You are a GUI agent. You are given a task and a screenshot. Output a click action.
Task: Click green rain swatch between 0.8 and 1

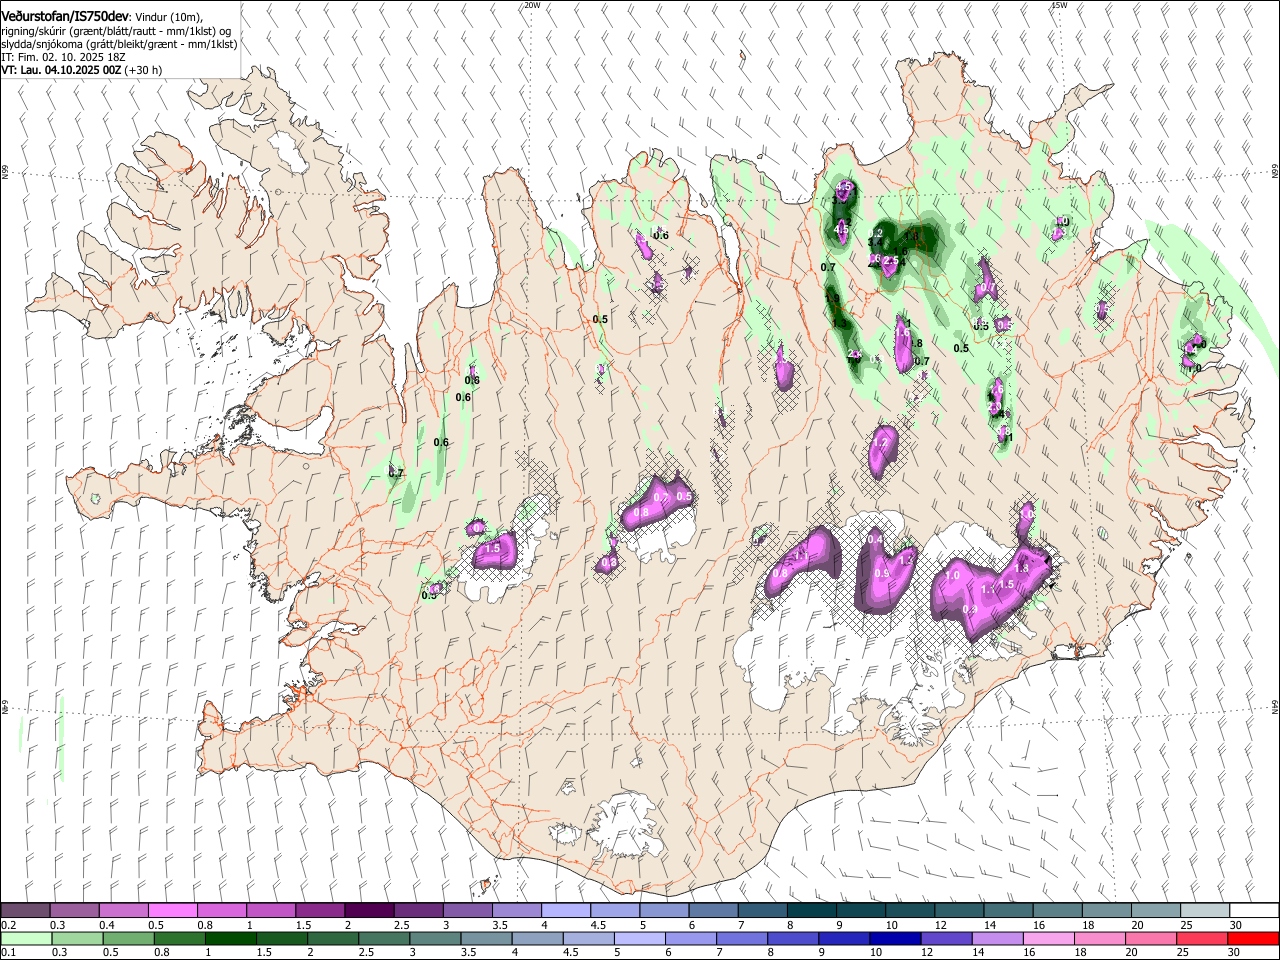(x=180, y=939)
